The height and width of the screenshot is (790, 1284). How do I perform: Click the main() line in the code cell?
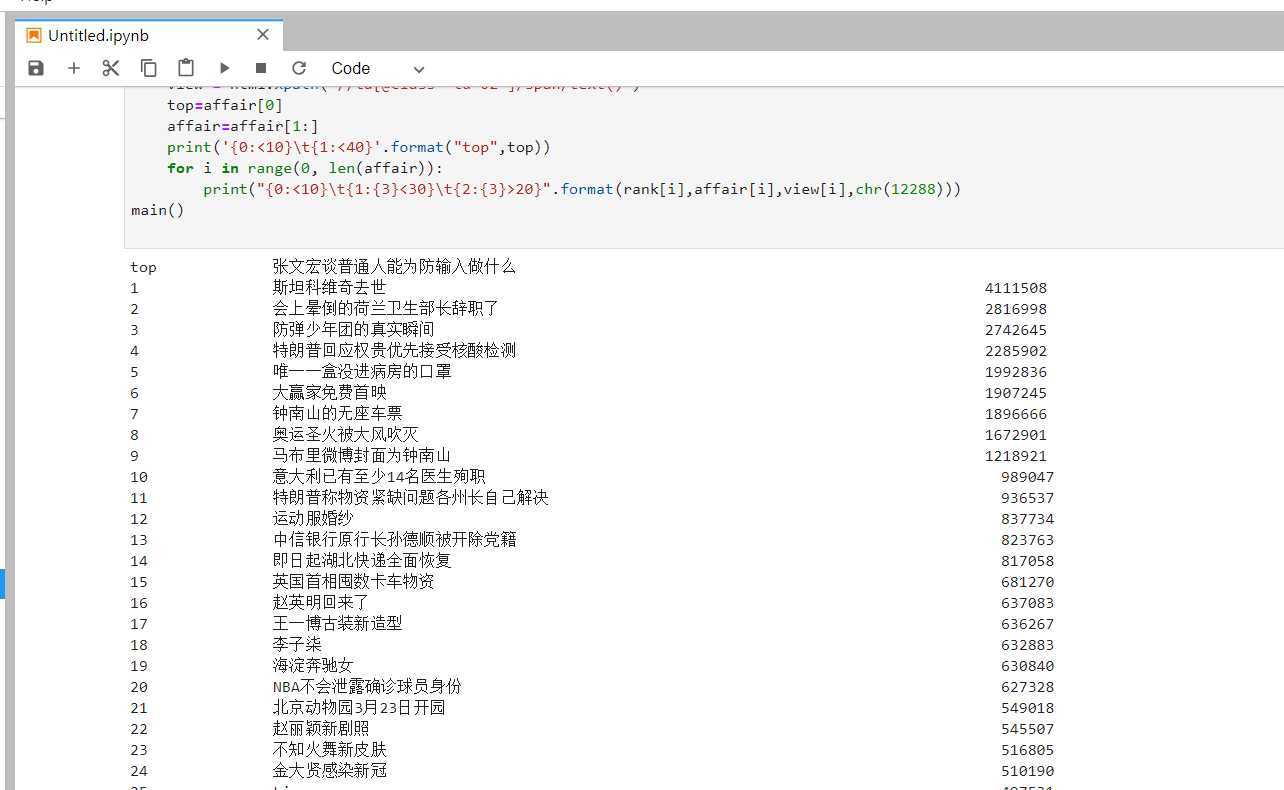coord(158,210)
